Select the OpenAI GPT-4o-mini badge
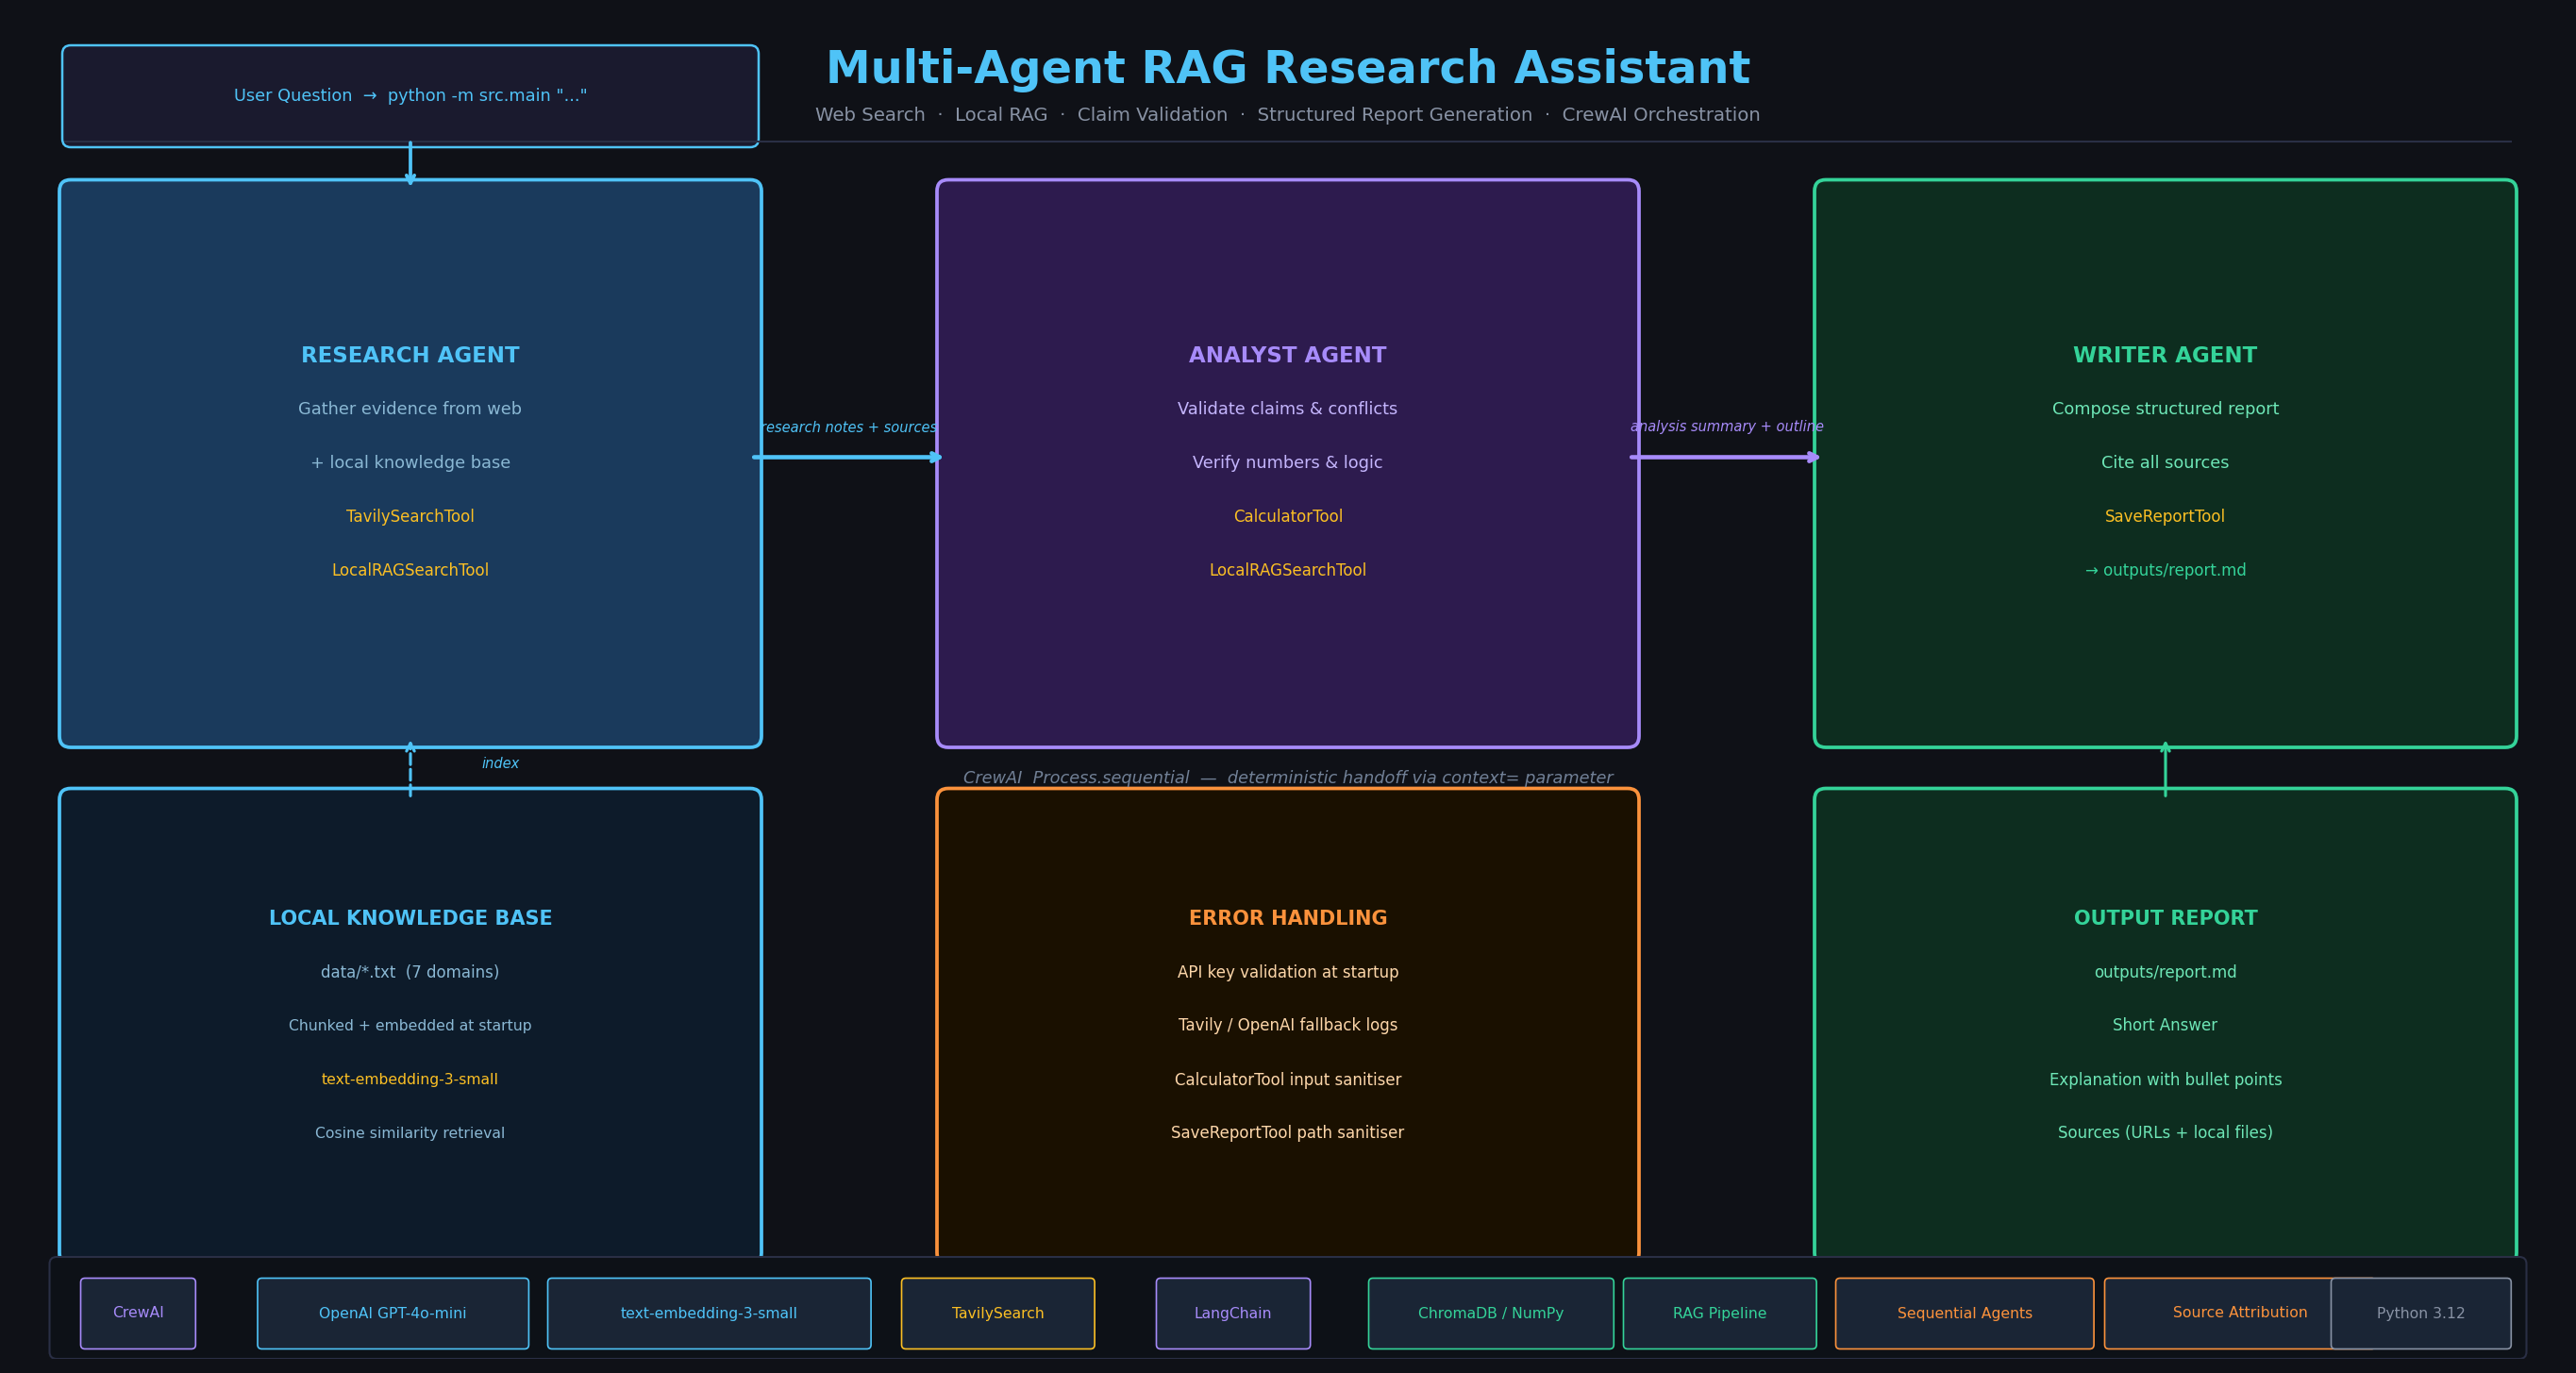 tap(392, 1313)
